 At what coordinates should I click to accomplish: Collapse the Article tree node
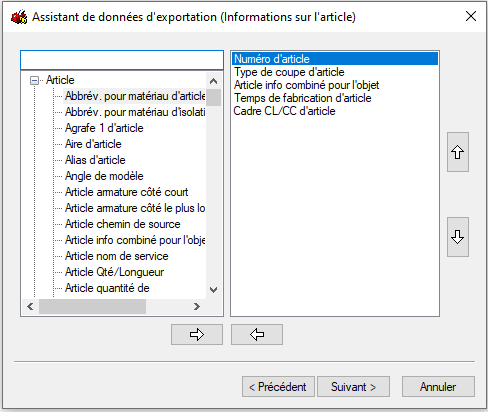pos(34,80)
